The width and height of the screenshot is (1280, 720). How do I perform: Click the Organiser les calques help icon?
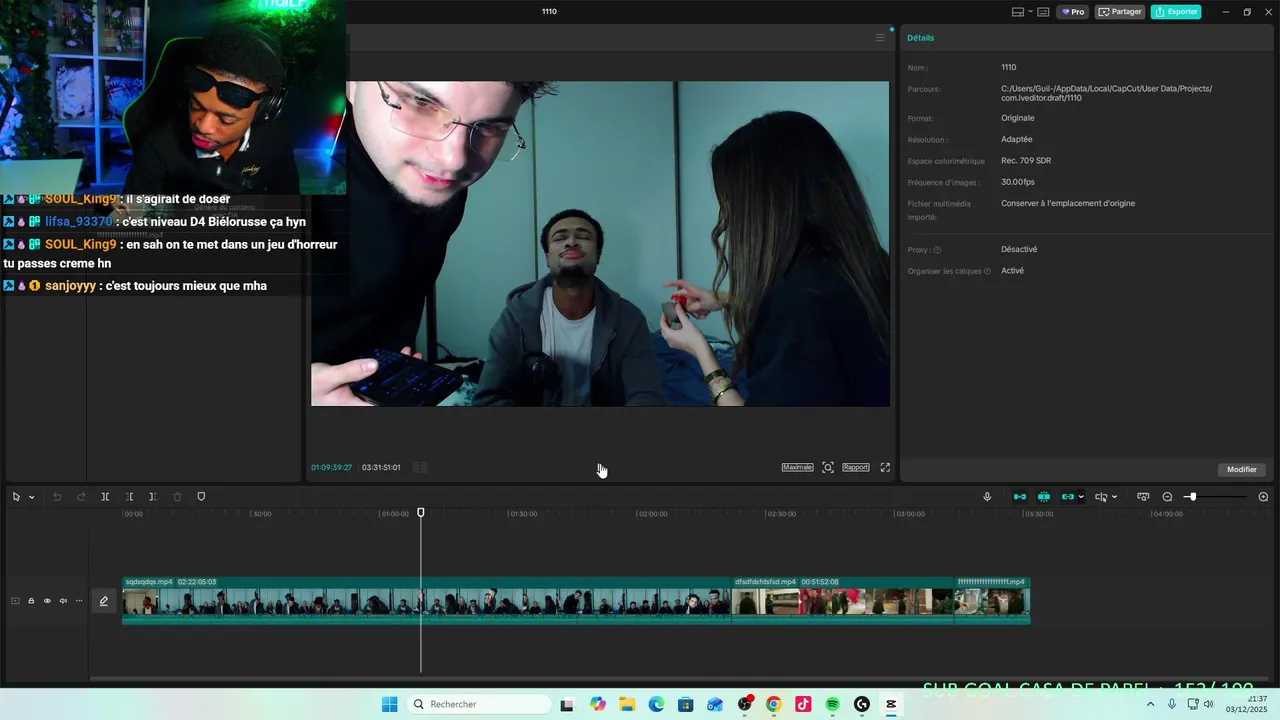click(x=987, y=271)
